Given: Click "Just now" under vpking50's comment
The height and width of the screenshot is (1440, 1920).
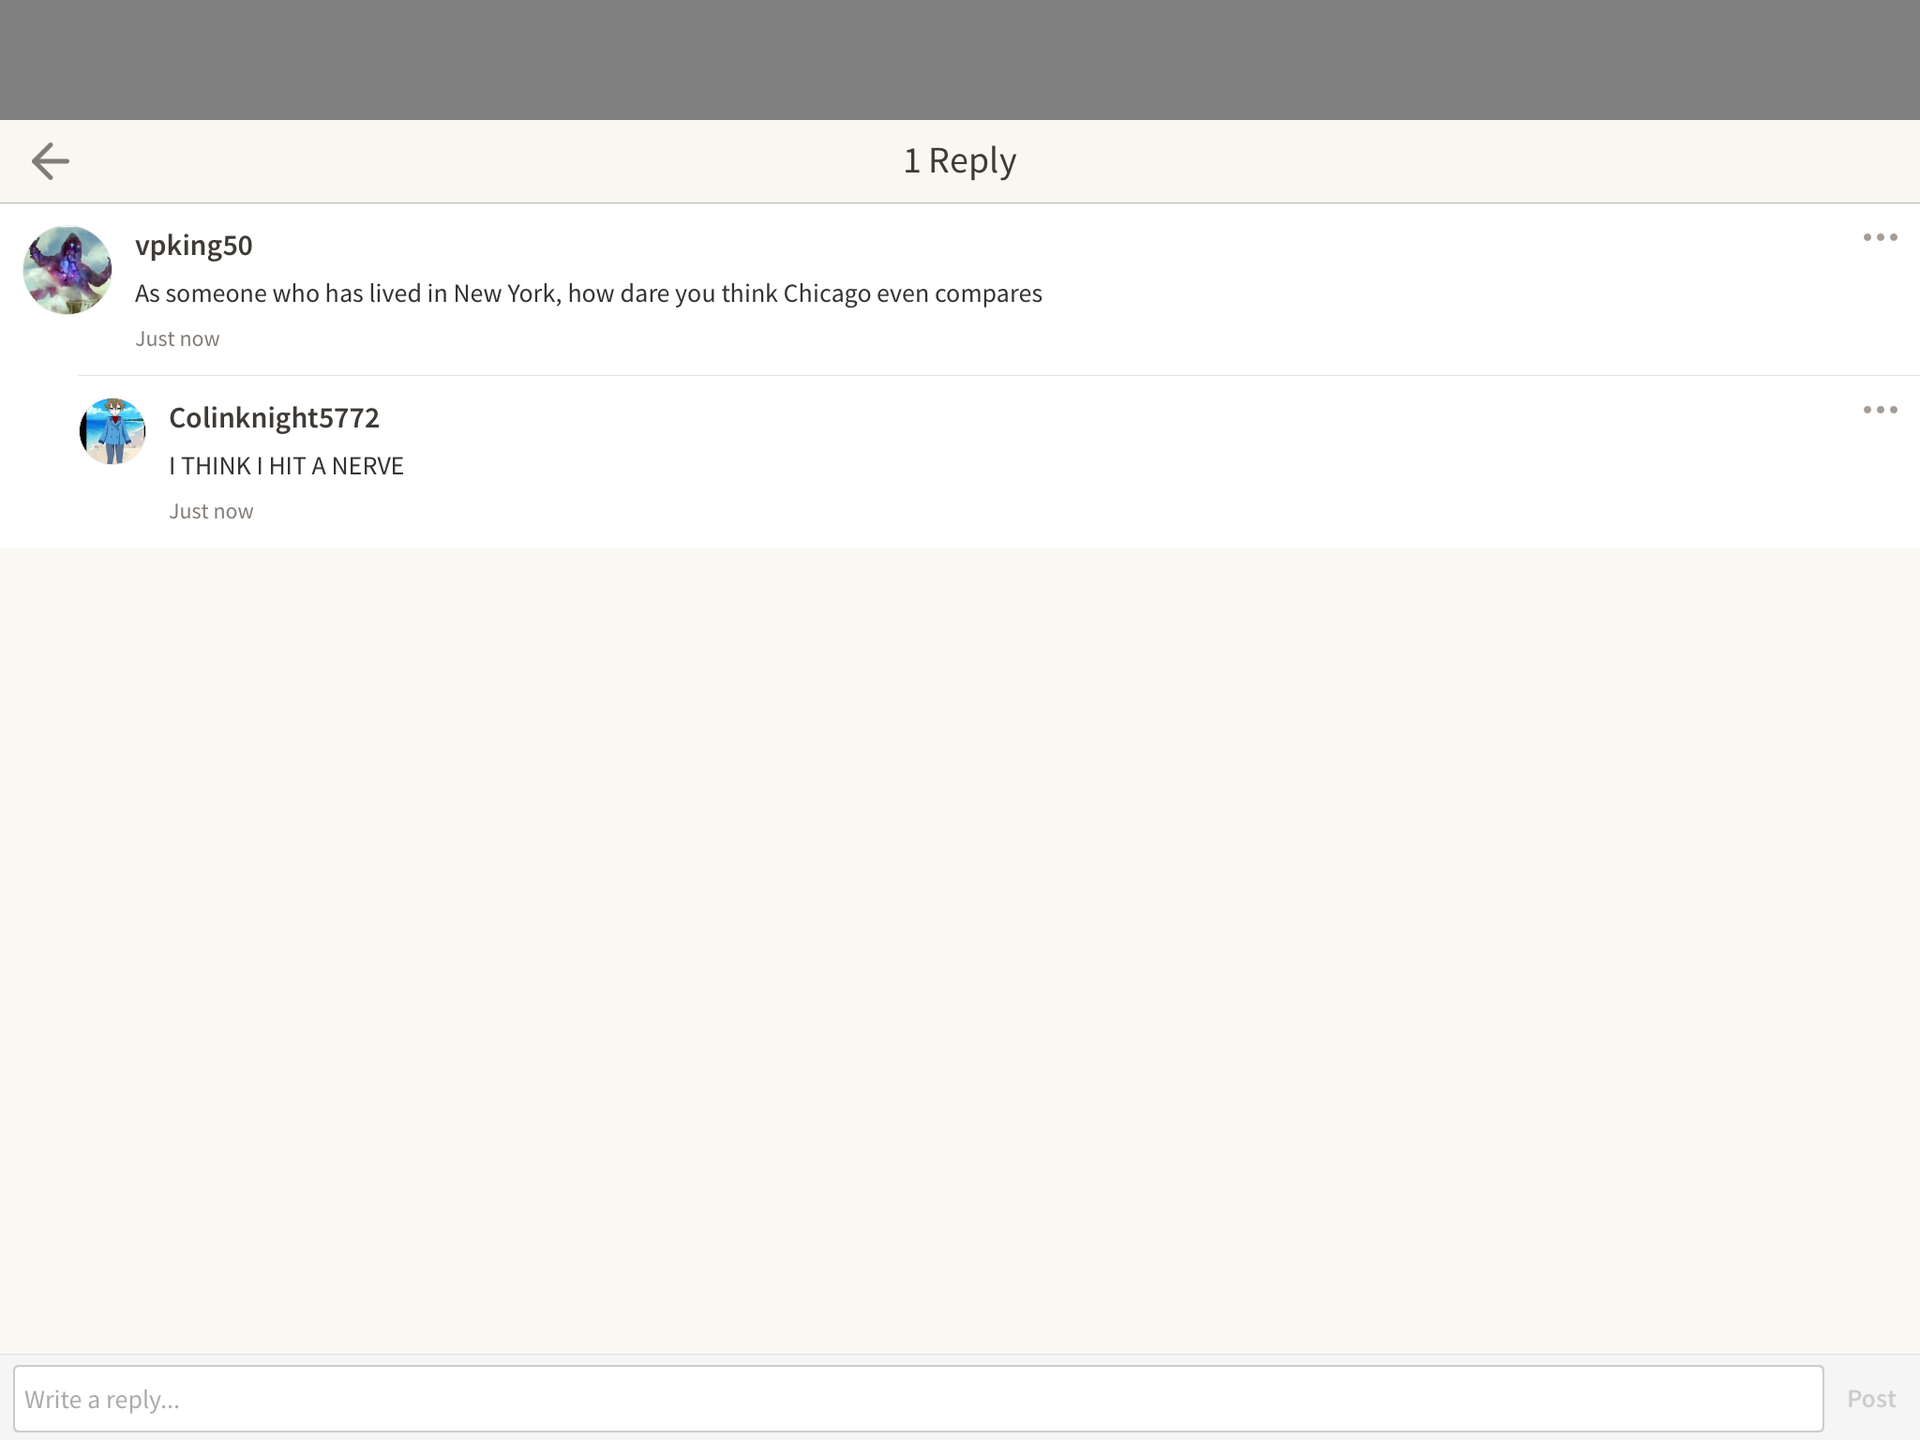Looking at the screenshot, I should click(x=177, y=339).
